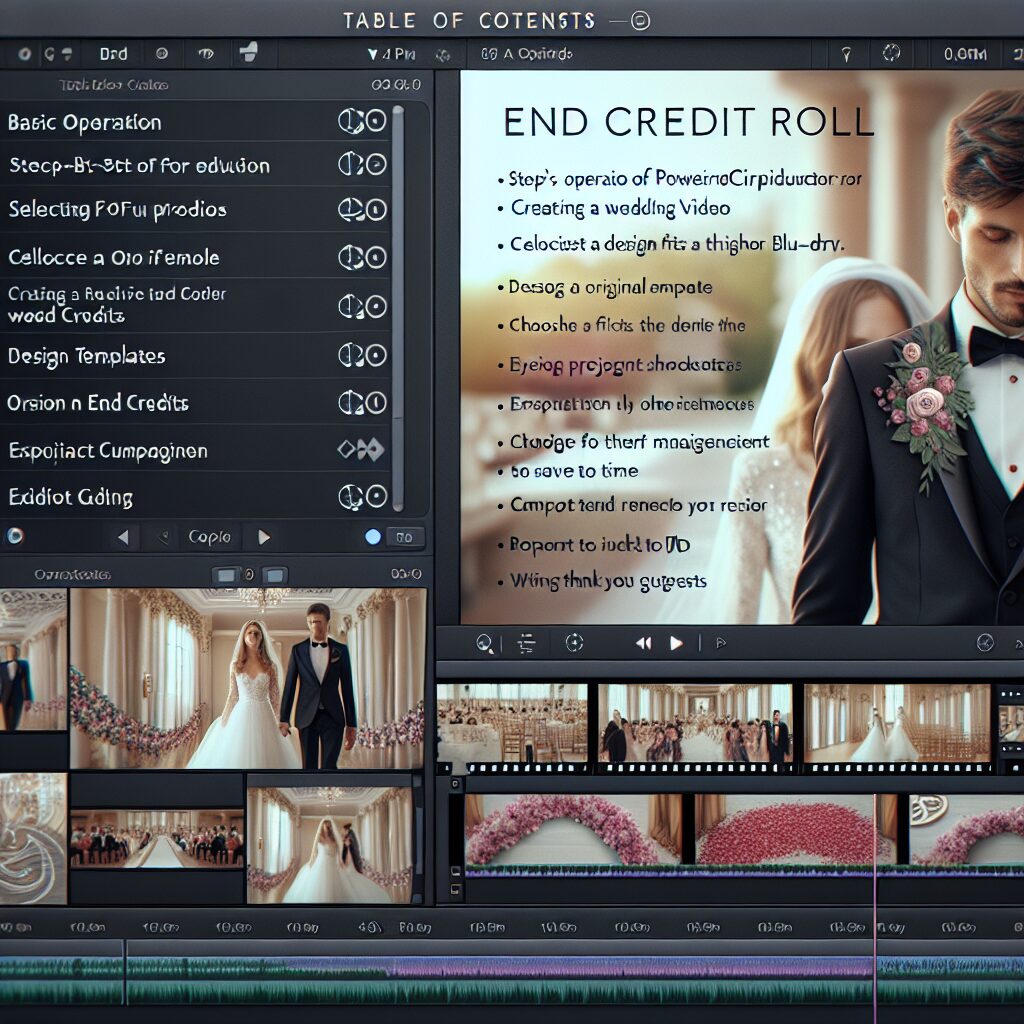
Task: Open the 'Design Templates' chapter
Action: (196, 356)
